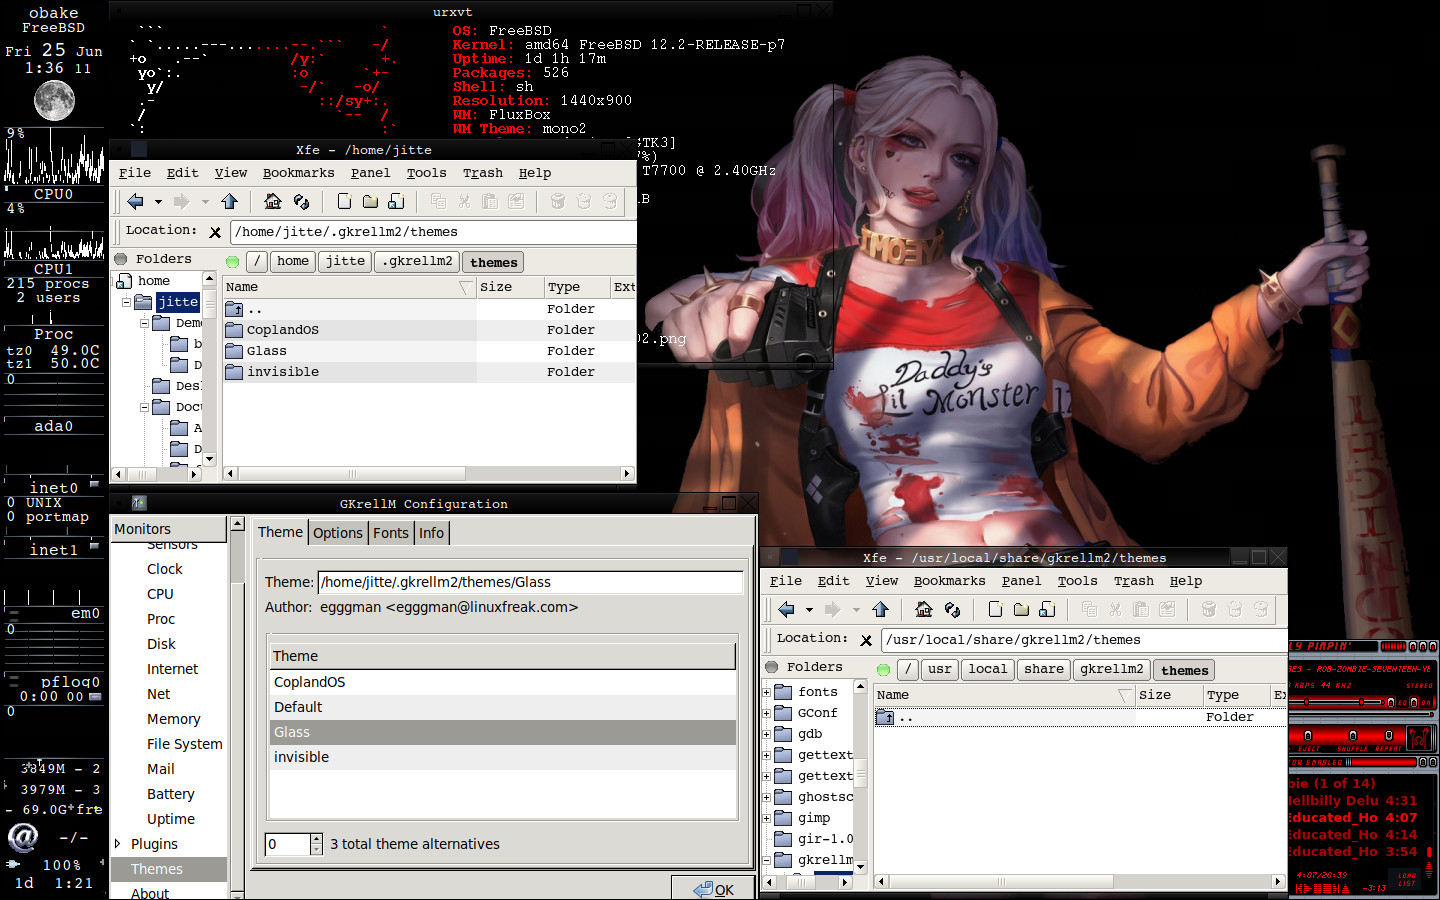This screenshot has height=900, width=1440.
Task: Toggle the EQ button in the music player
Action: tap(1391, 702)
